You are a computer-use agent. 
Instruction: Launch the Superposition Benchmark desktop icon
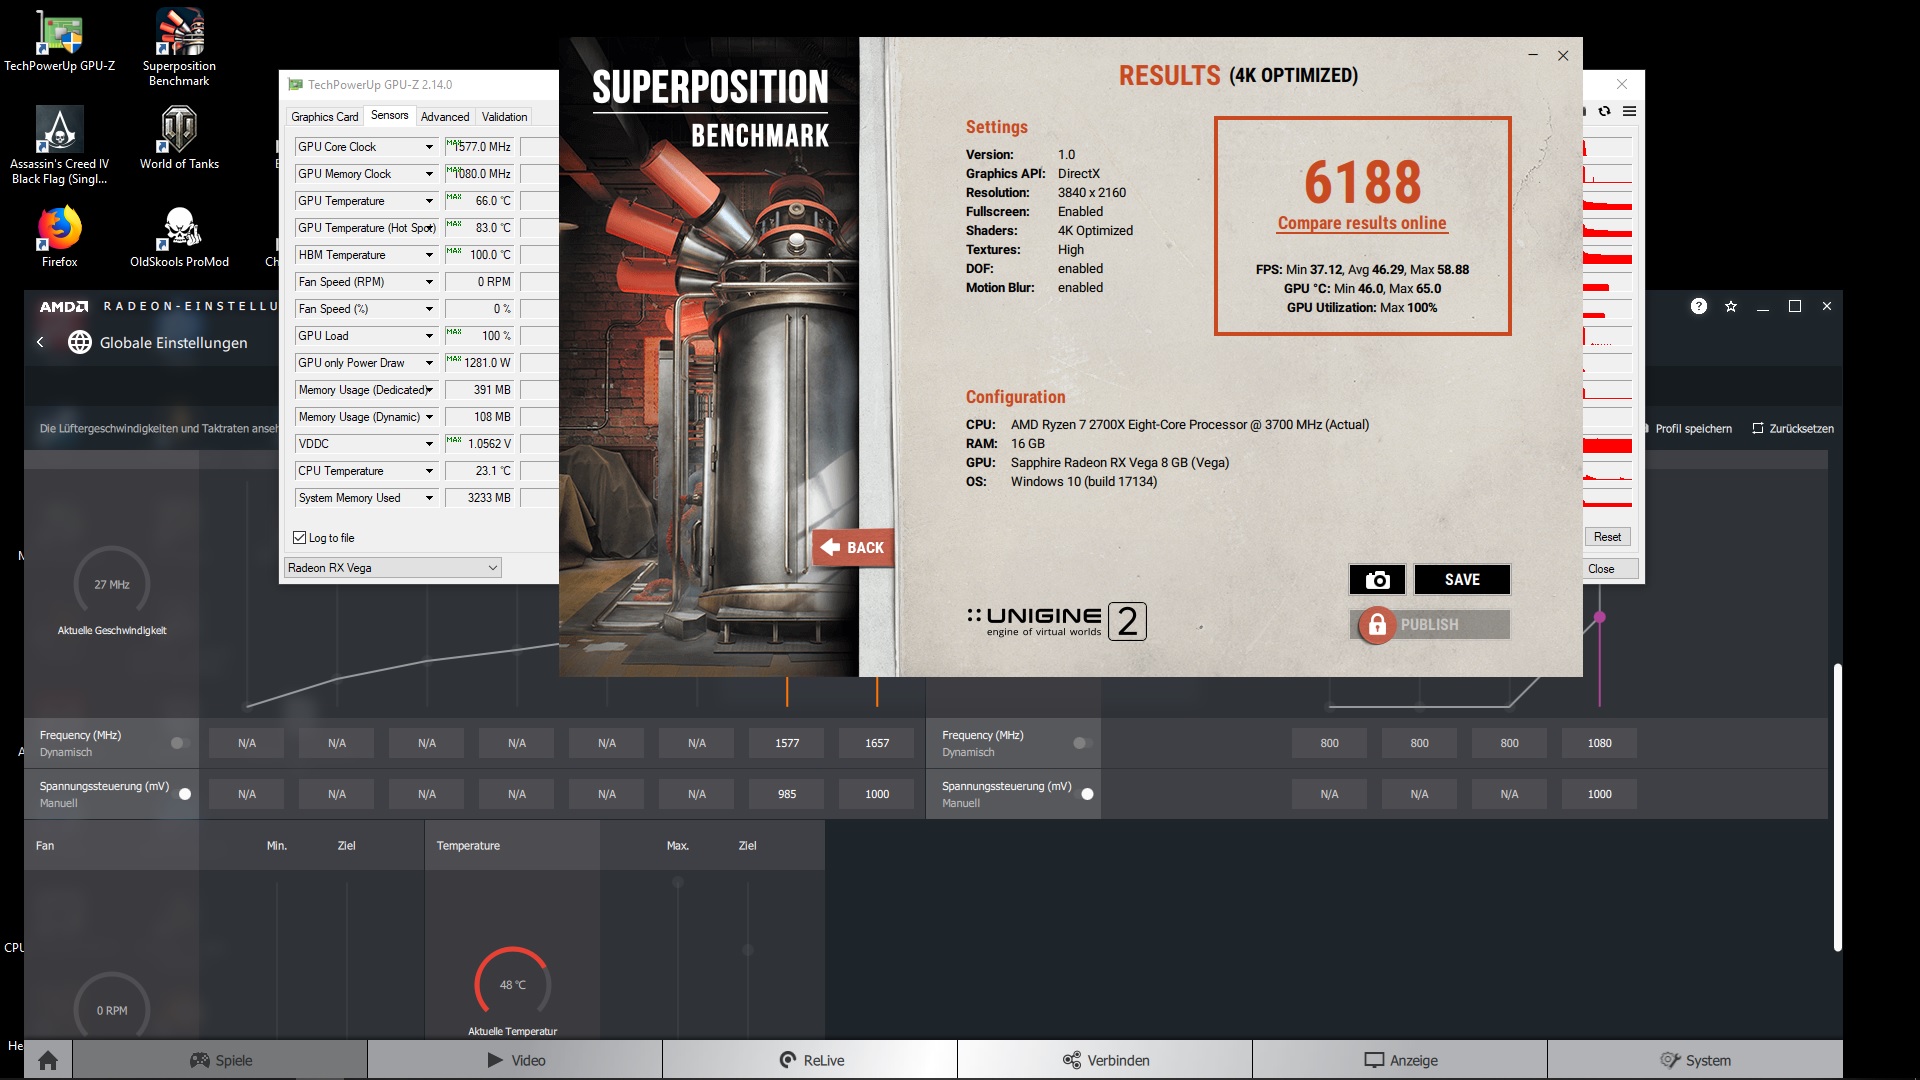pos(179,48)
